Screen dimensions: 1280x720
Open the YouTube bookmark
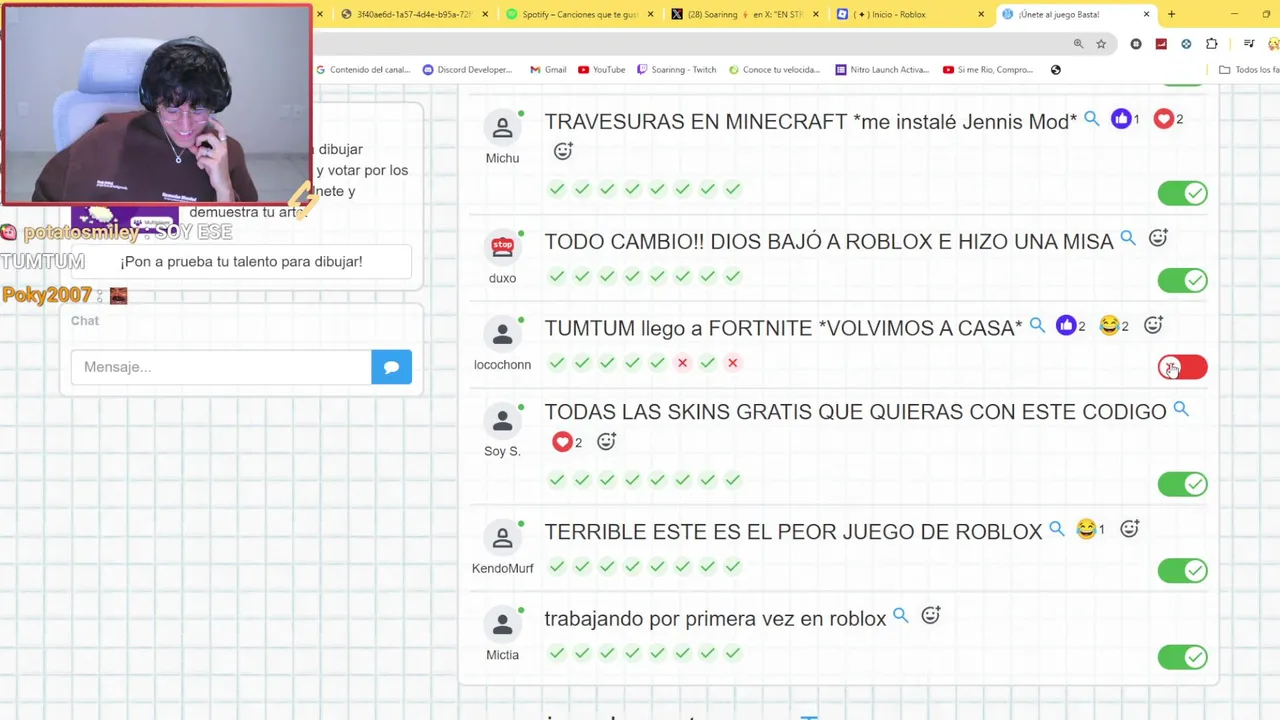point(601,70)
